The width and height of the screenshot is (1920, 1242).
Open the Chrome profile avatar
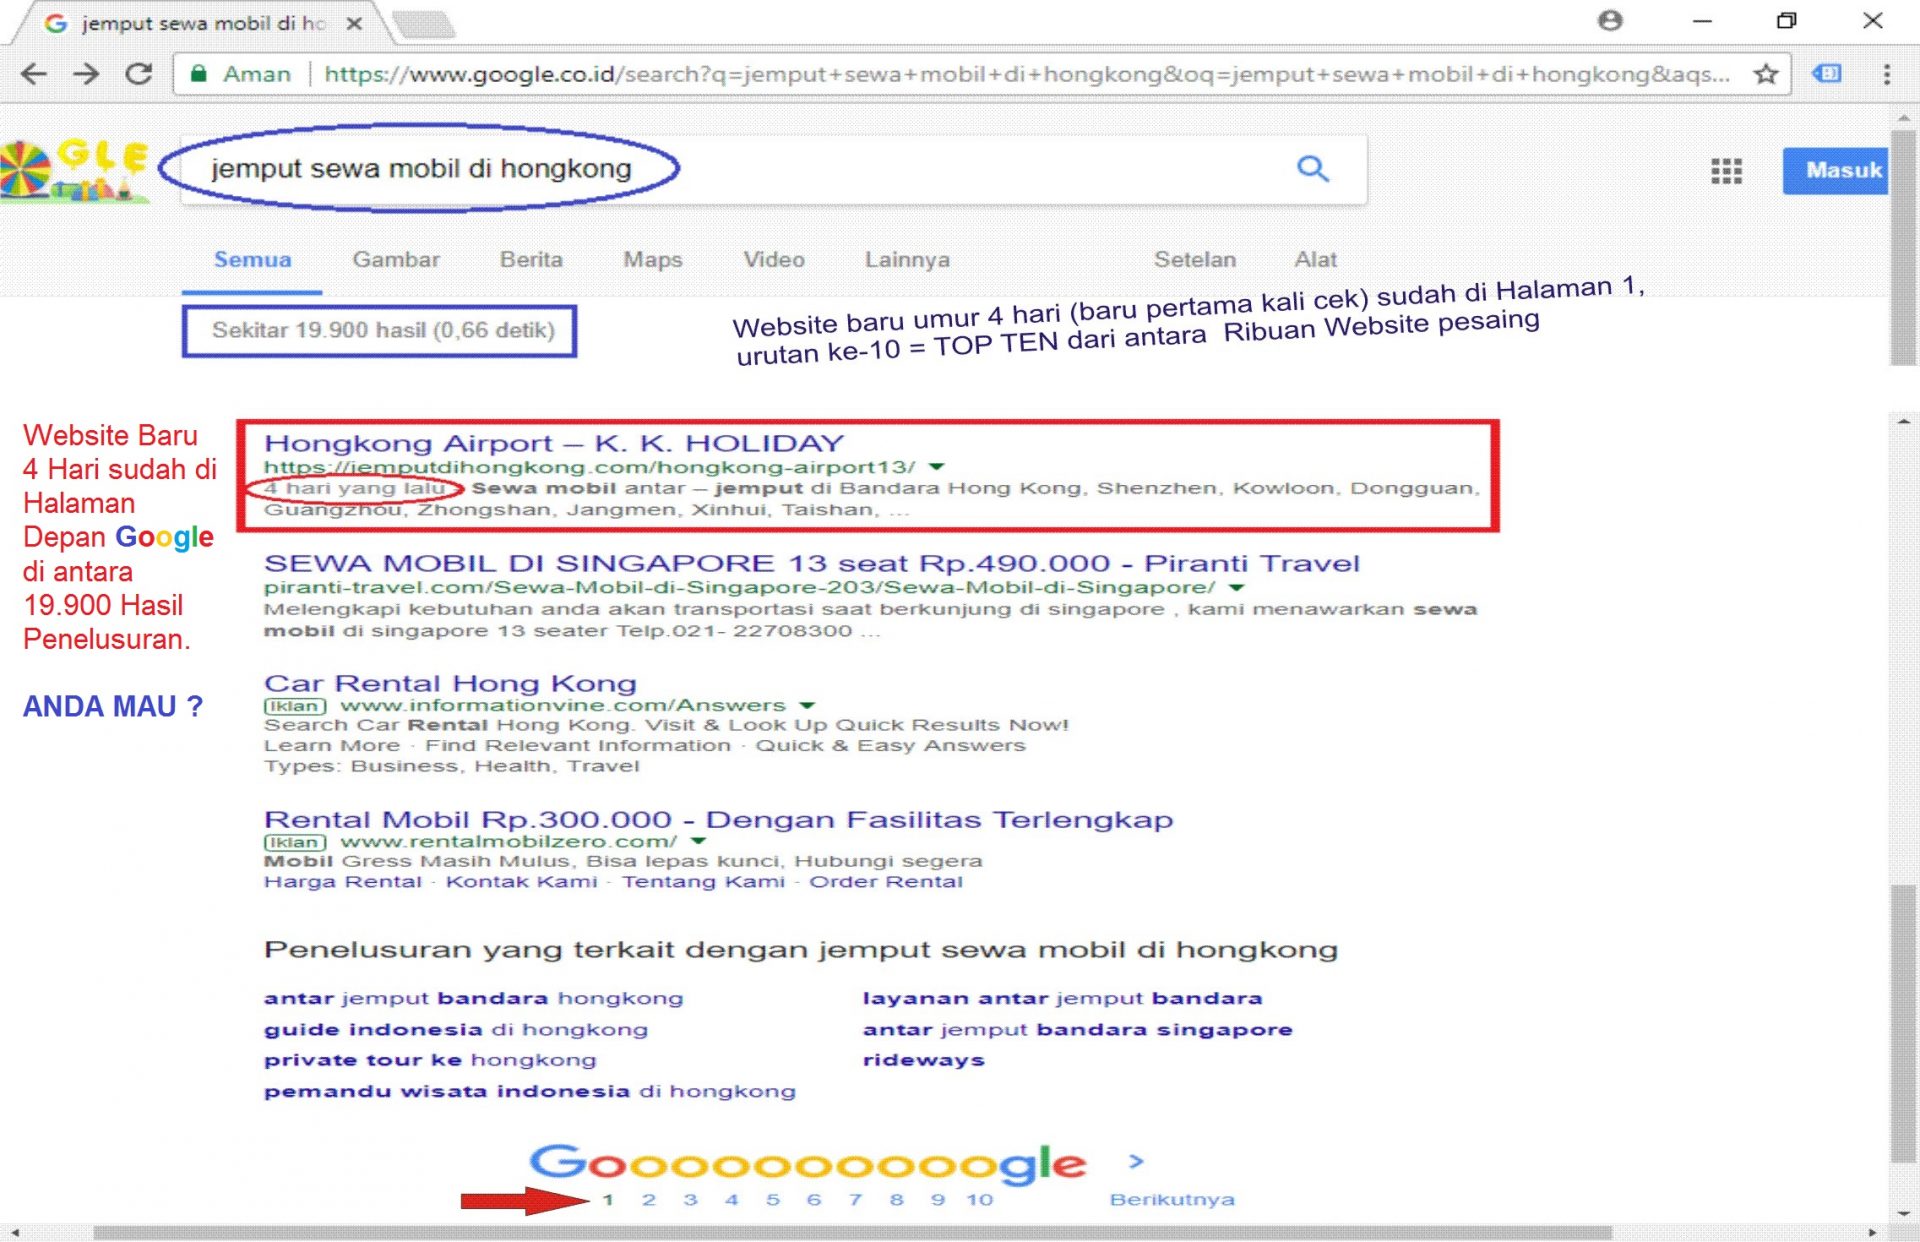pos(1609,20)
